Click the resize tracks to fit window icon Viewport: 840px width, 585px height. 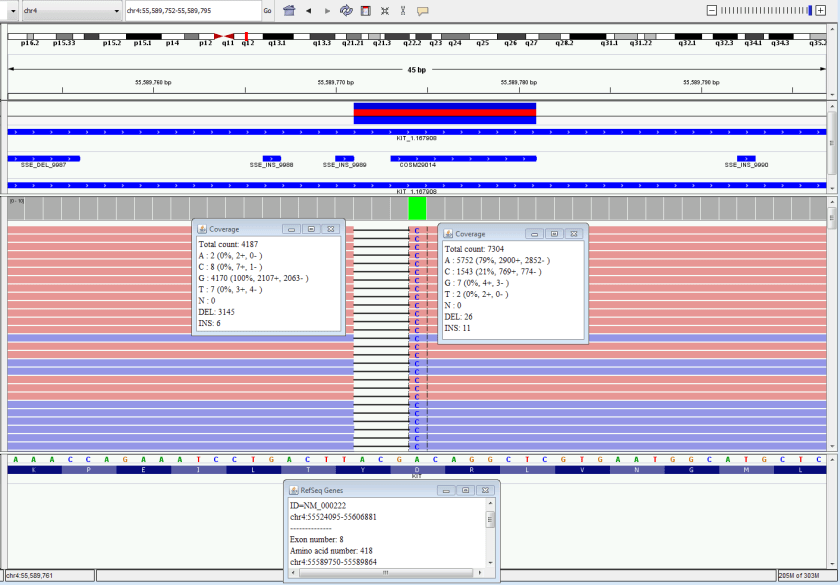[384, 10]
